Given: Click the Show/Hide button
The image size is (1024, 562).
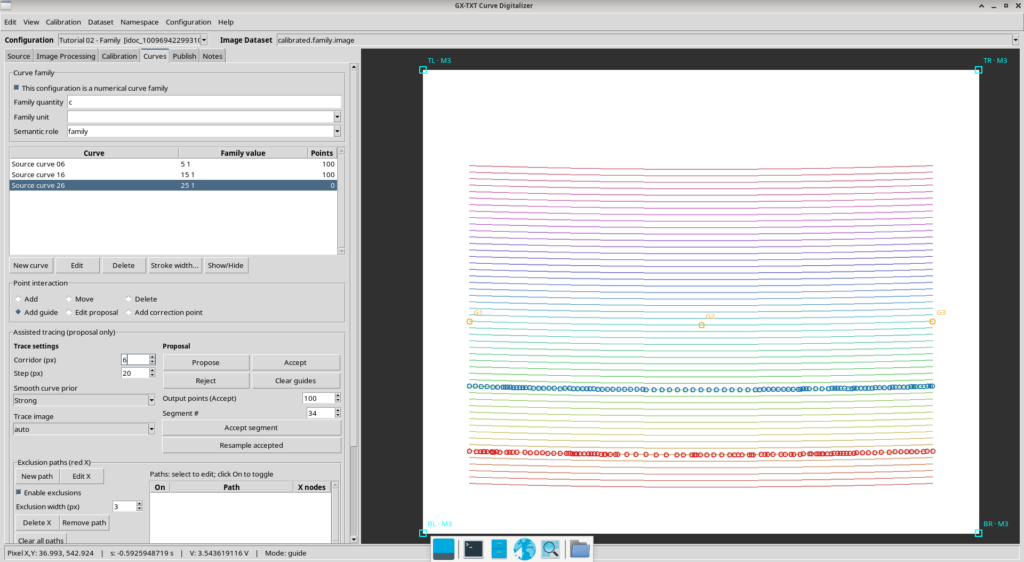Looking at the screenshot, I should 225,266.
